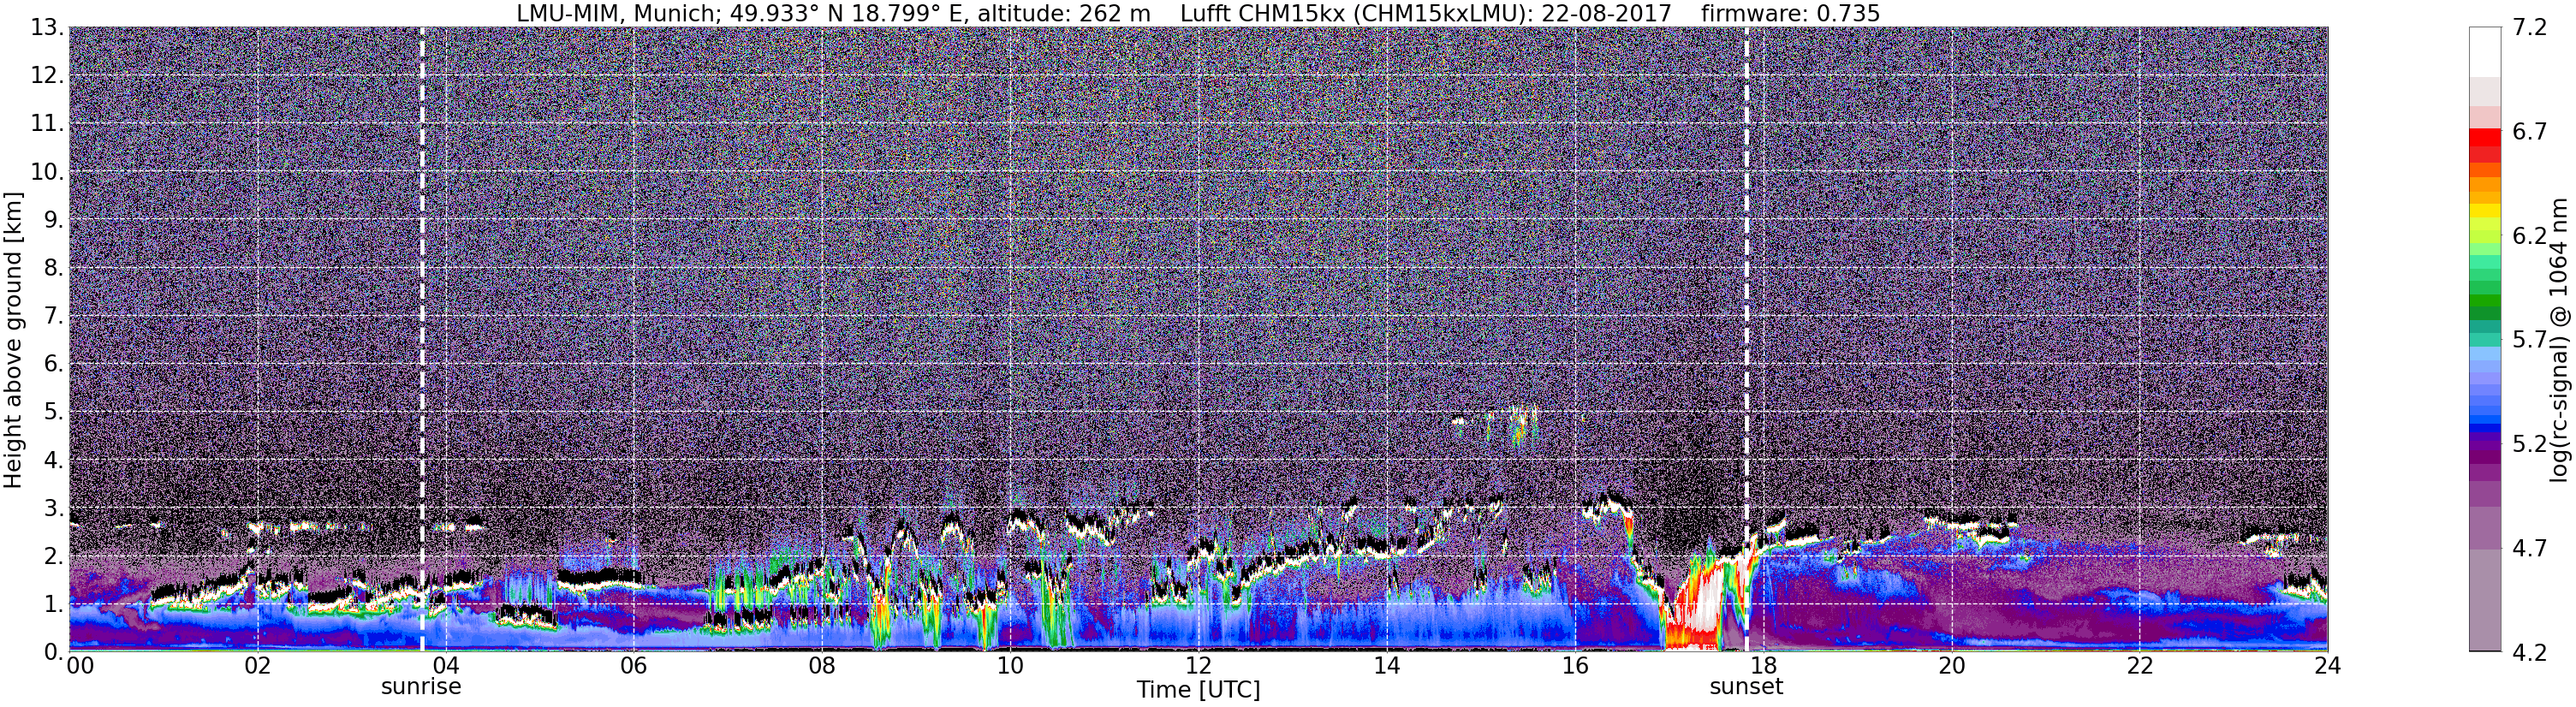
Task: Click the time tick label 22
Action: click(2139, 666)
